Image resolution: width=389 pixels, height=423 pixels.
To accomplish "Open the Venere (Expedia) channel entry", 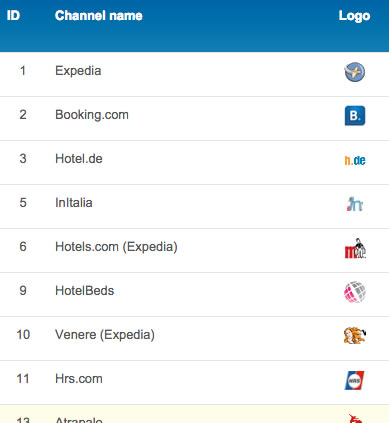I will (105, 335).
